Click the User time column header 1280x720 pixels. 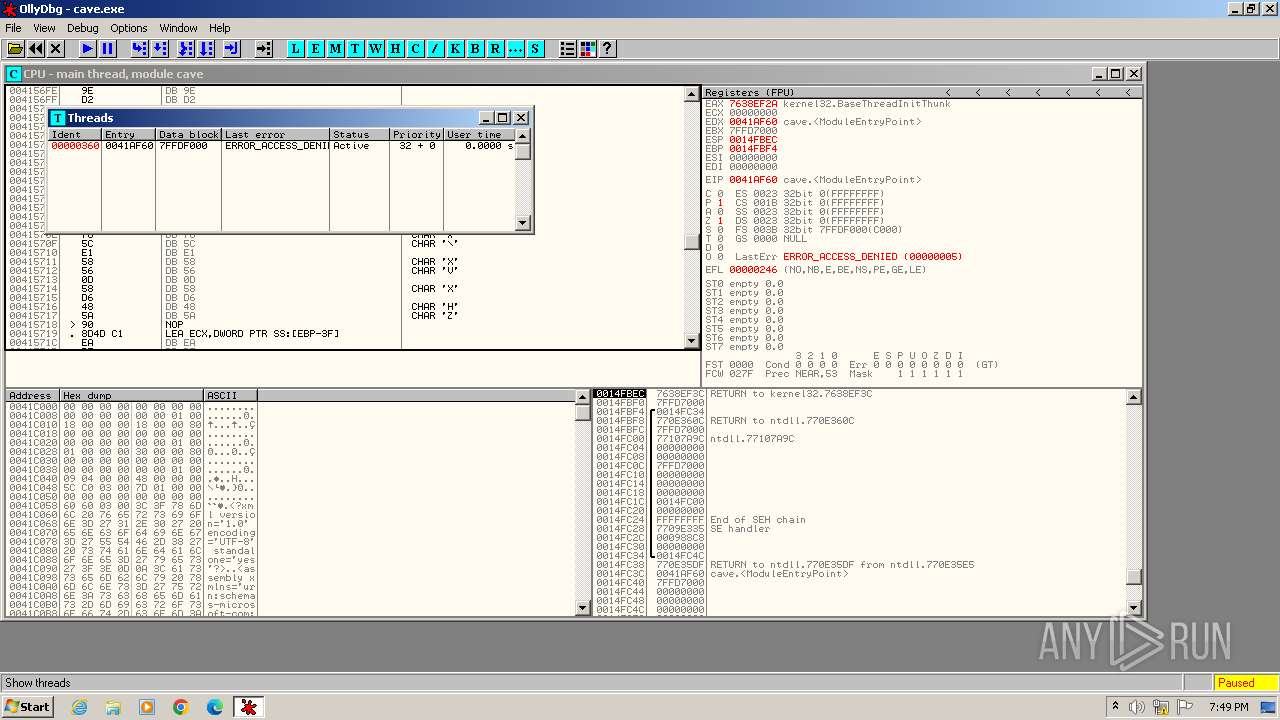click(479, 134)
